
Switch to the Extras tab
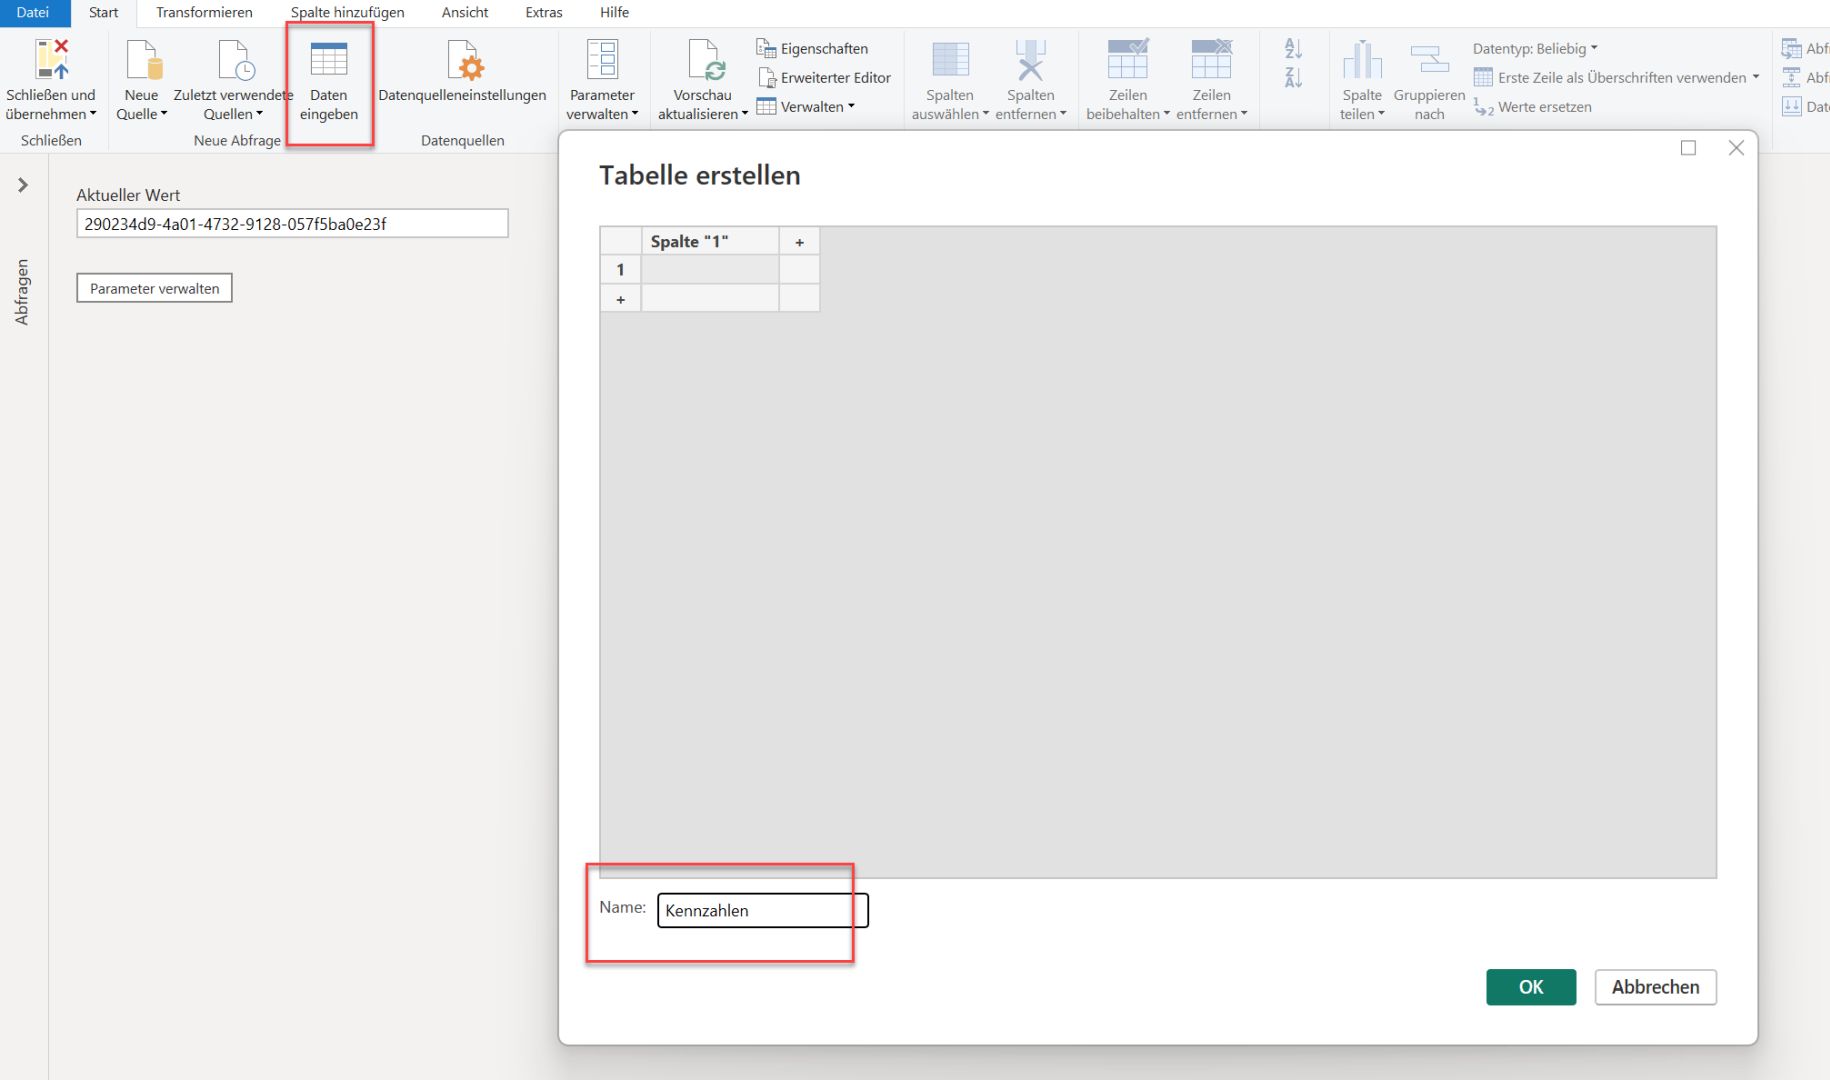(x=544, y=13)
